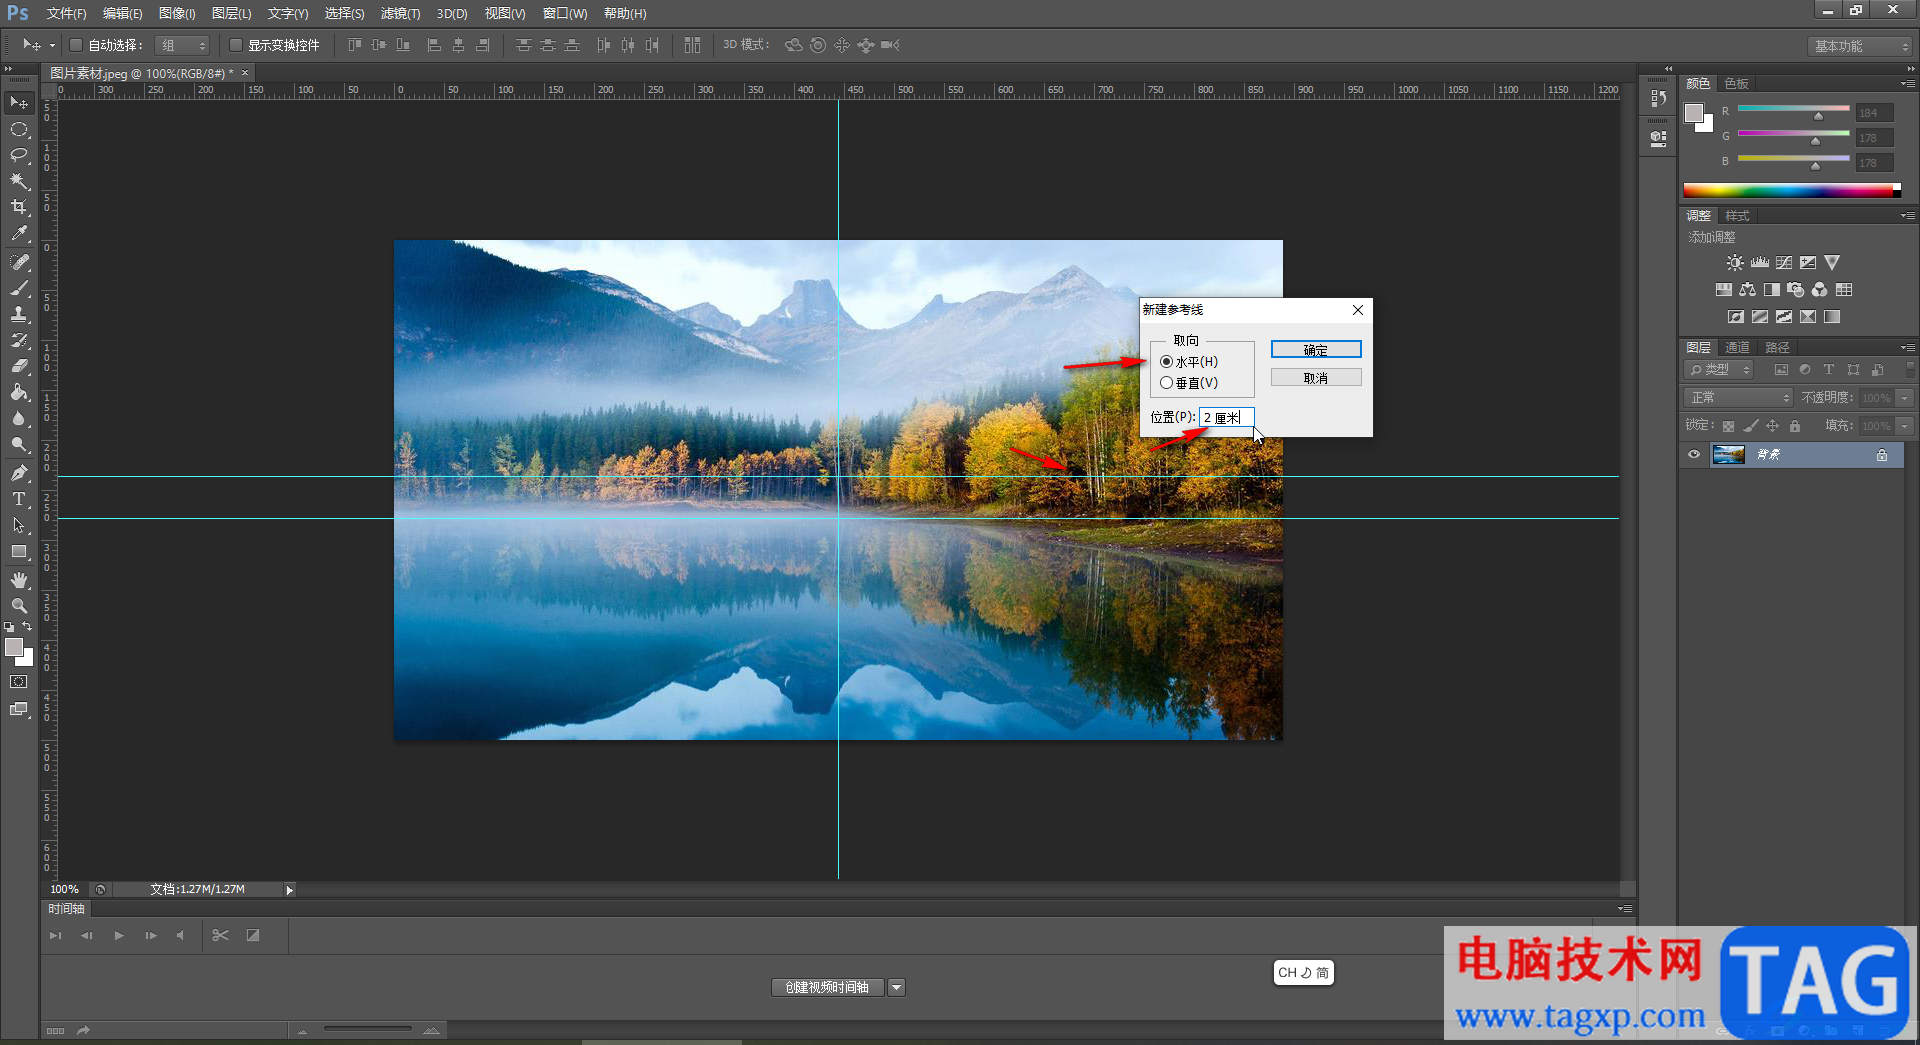Image resolution: width=1920 pixels, height=1045 pixels.
Task: Close the 新建参考线 dialog
Action: [x=1358, y=310]
